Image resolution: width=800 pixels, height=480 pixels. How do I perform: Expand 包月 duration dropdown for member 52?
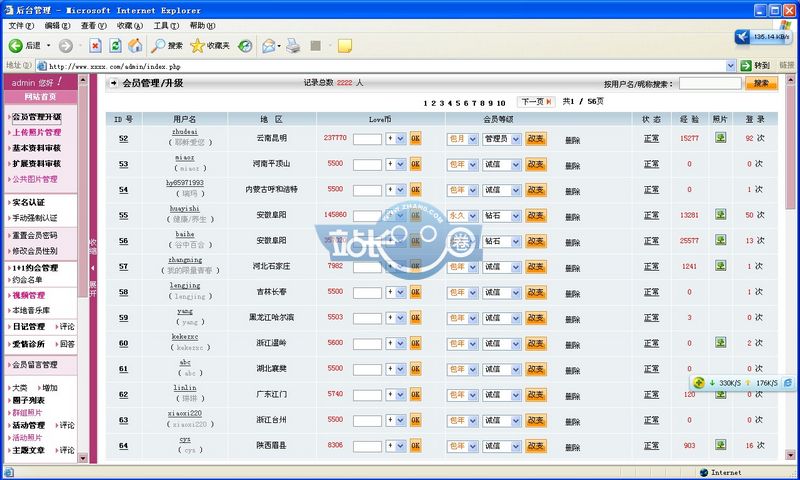pyautogui.click(x=461, y=139)
